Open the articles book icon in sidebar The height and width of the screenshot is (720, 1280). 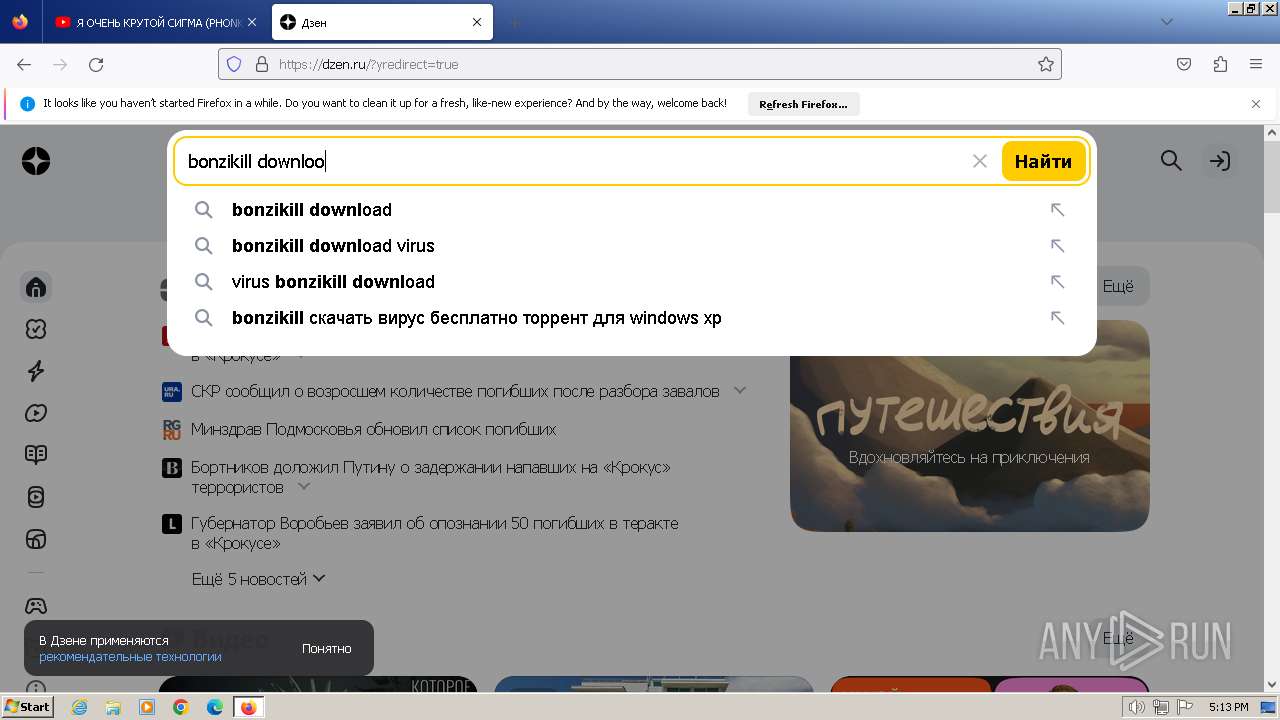click(36, 455)
